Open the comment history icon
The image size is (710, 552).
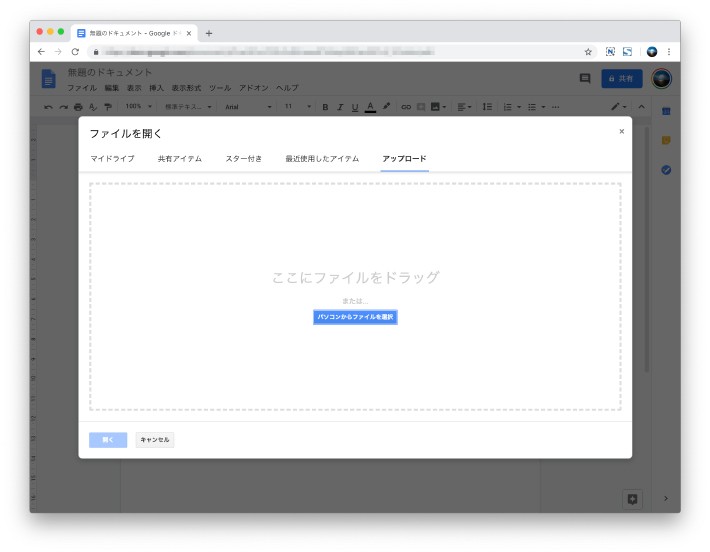[x=585, y=78]
